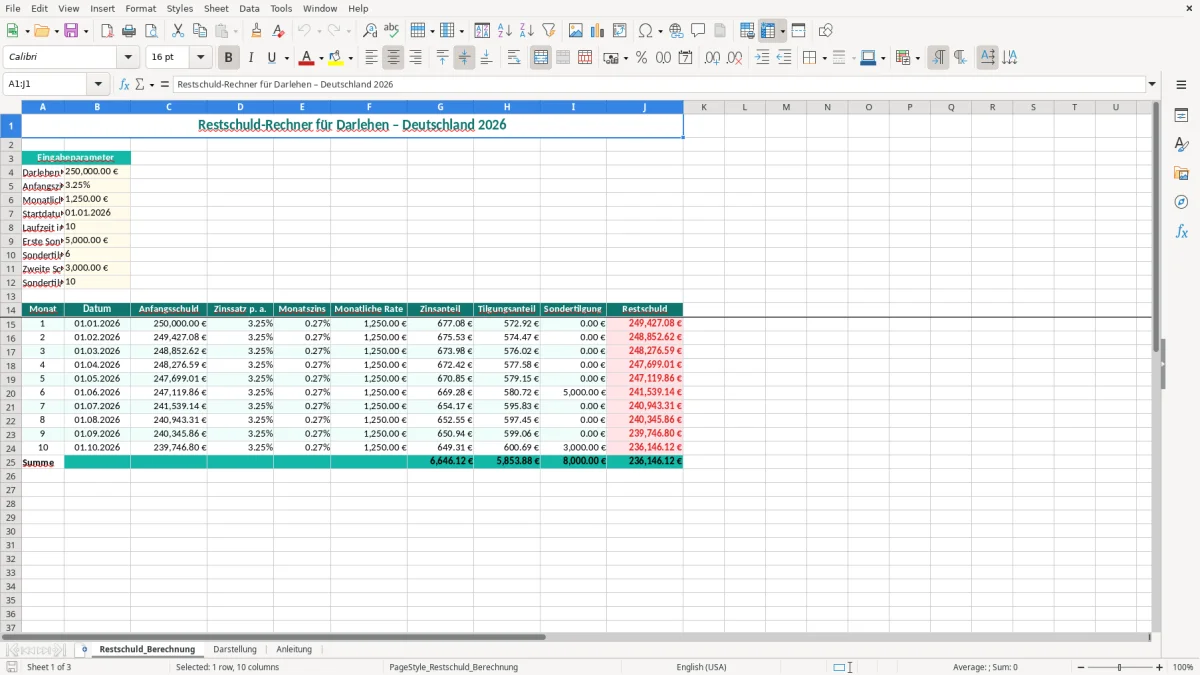Image resolution: width=1200 pixels, height=675 pixels.
Task: Click the Print icon
Action: pyautogui.click(x=129, y=31)
